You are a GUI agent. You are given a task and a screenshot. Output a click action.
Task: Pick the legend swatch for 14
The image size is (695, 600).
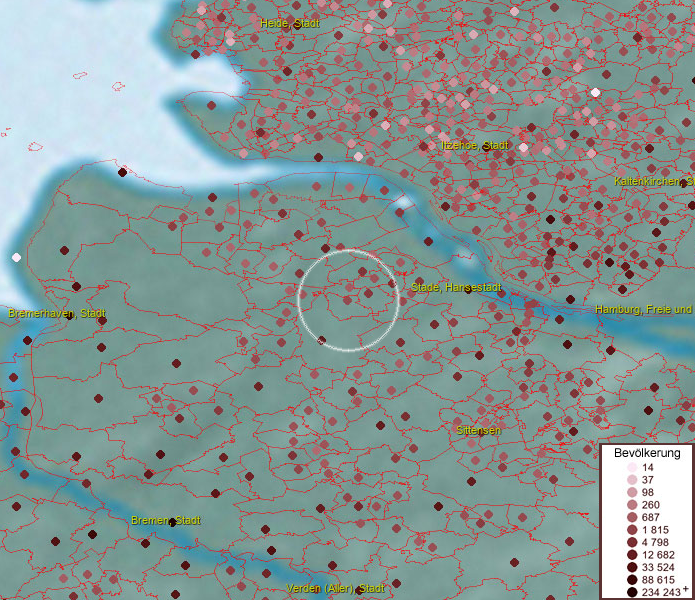(632, 467)
